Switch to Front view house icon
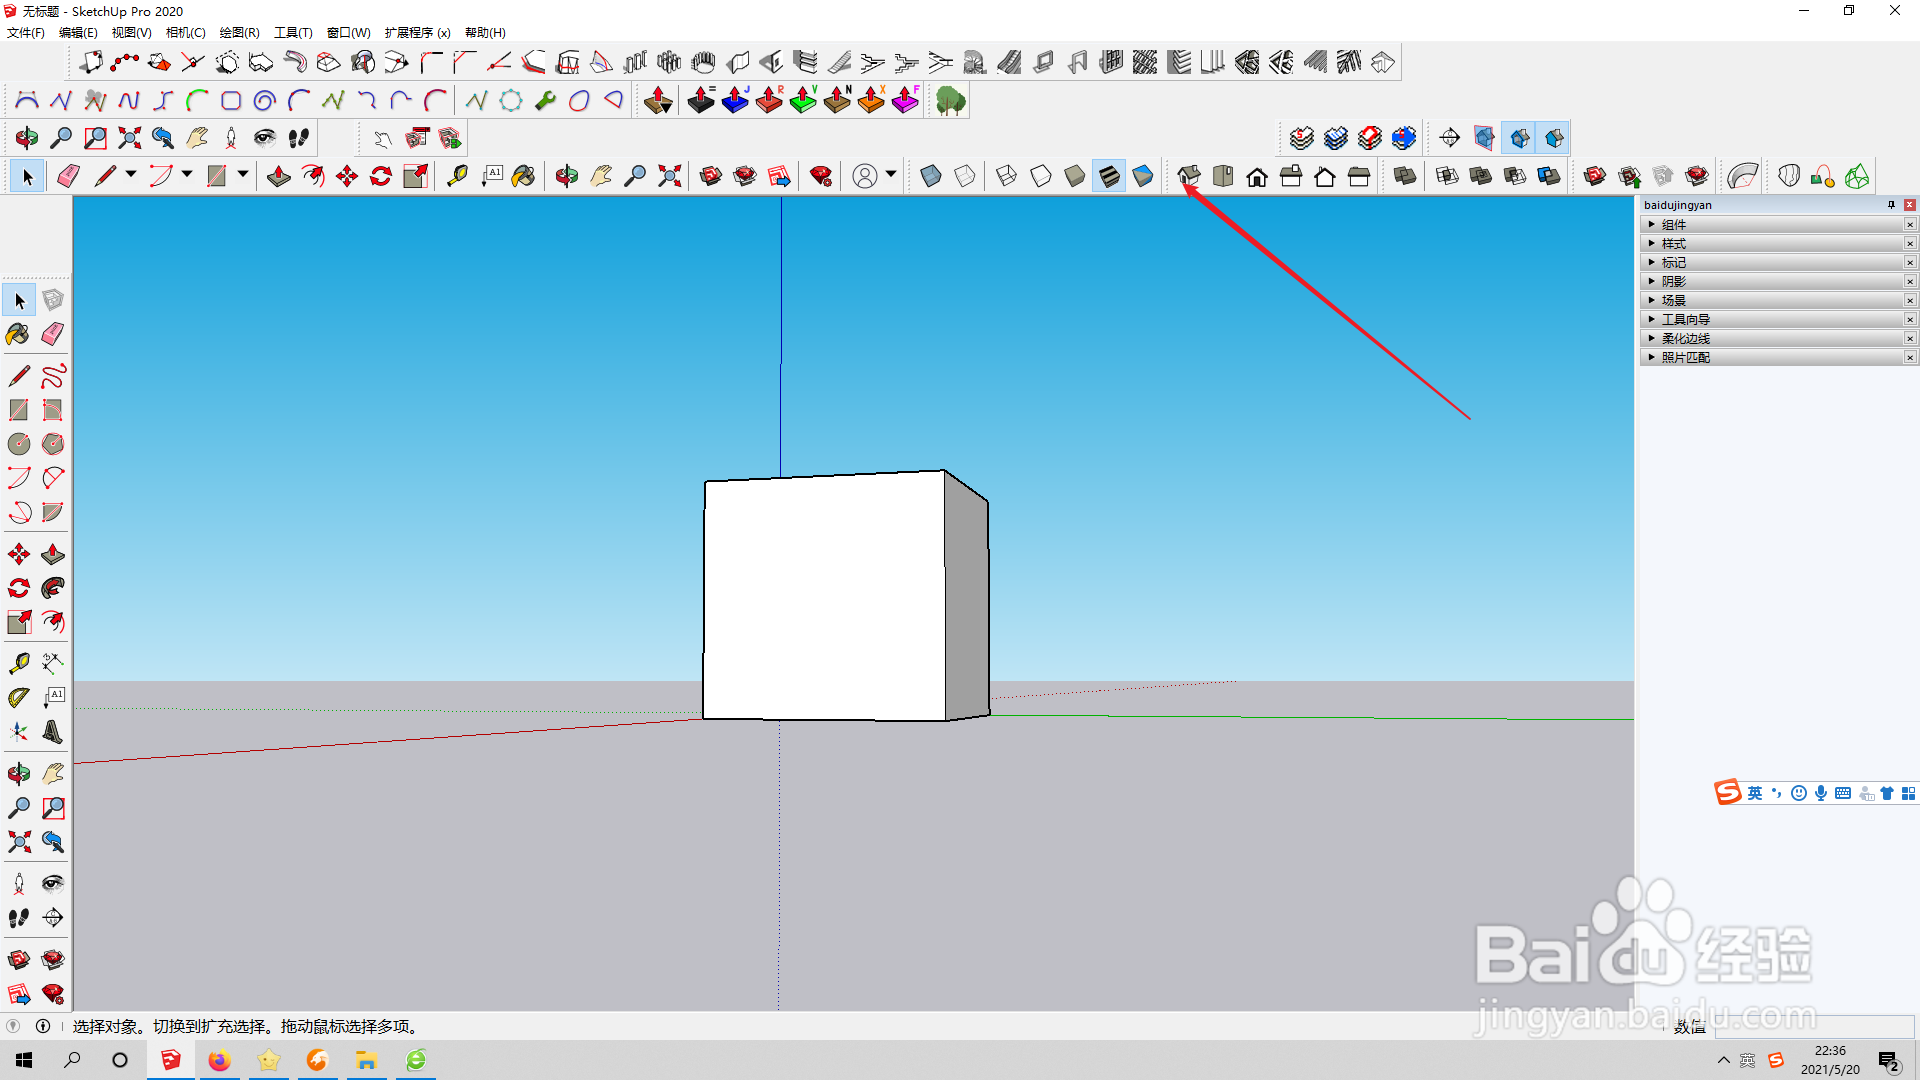Screen dimensions: 1920x1080 click(x=1257, y=177)
